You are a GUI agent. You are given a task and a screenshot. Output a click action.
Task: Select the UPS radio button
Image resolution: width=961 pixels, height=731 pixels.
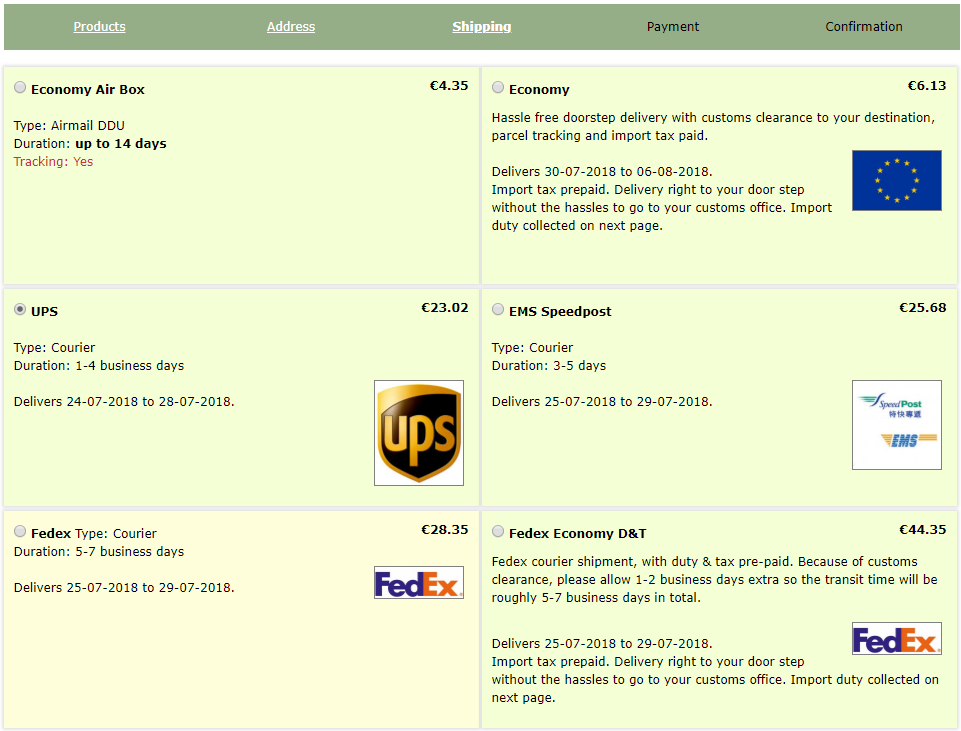pos(20,309)
